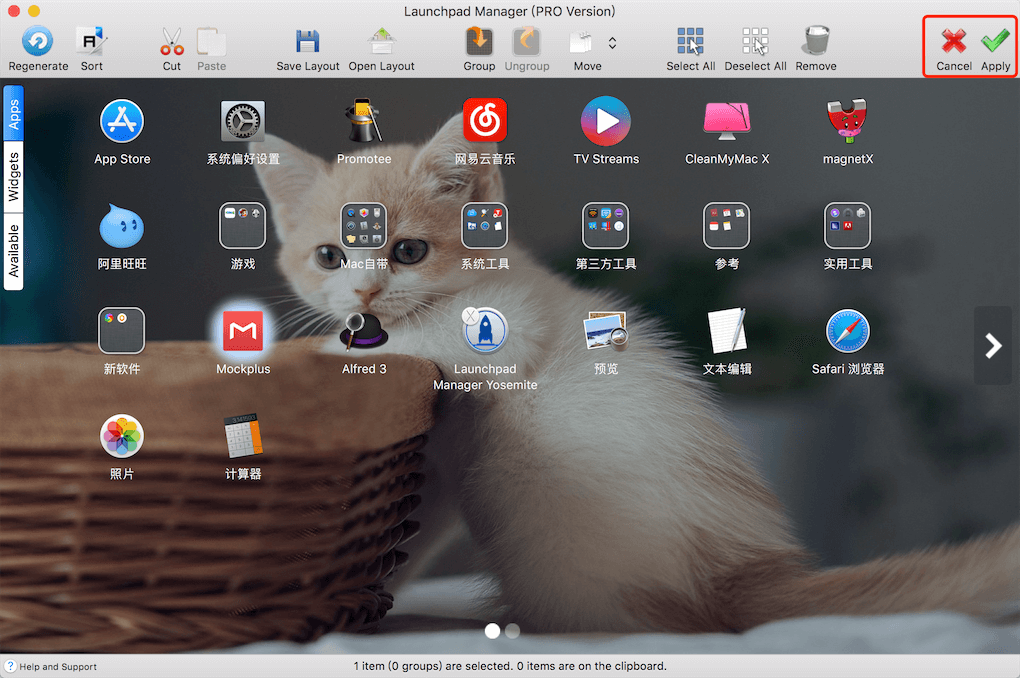Open the Sort tool
The image size is (1020, 678).
(x=91, y=42)
